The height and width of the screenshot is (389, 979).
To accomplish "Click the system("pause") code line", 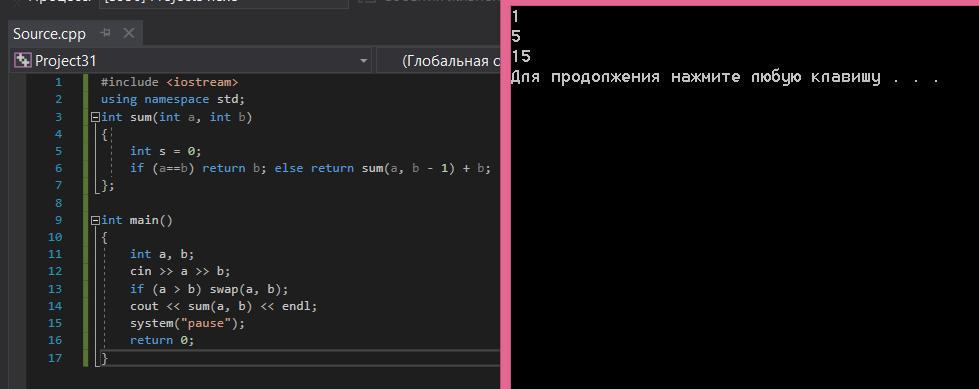I will tap(187, 323).
